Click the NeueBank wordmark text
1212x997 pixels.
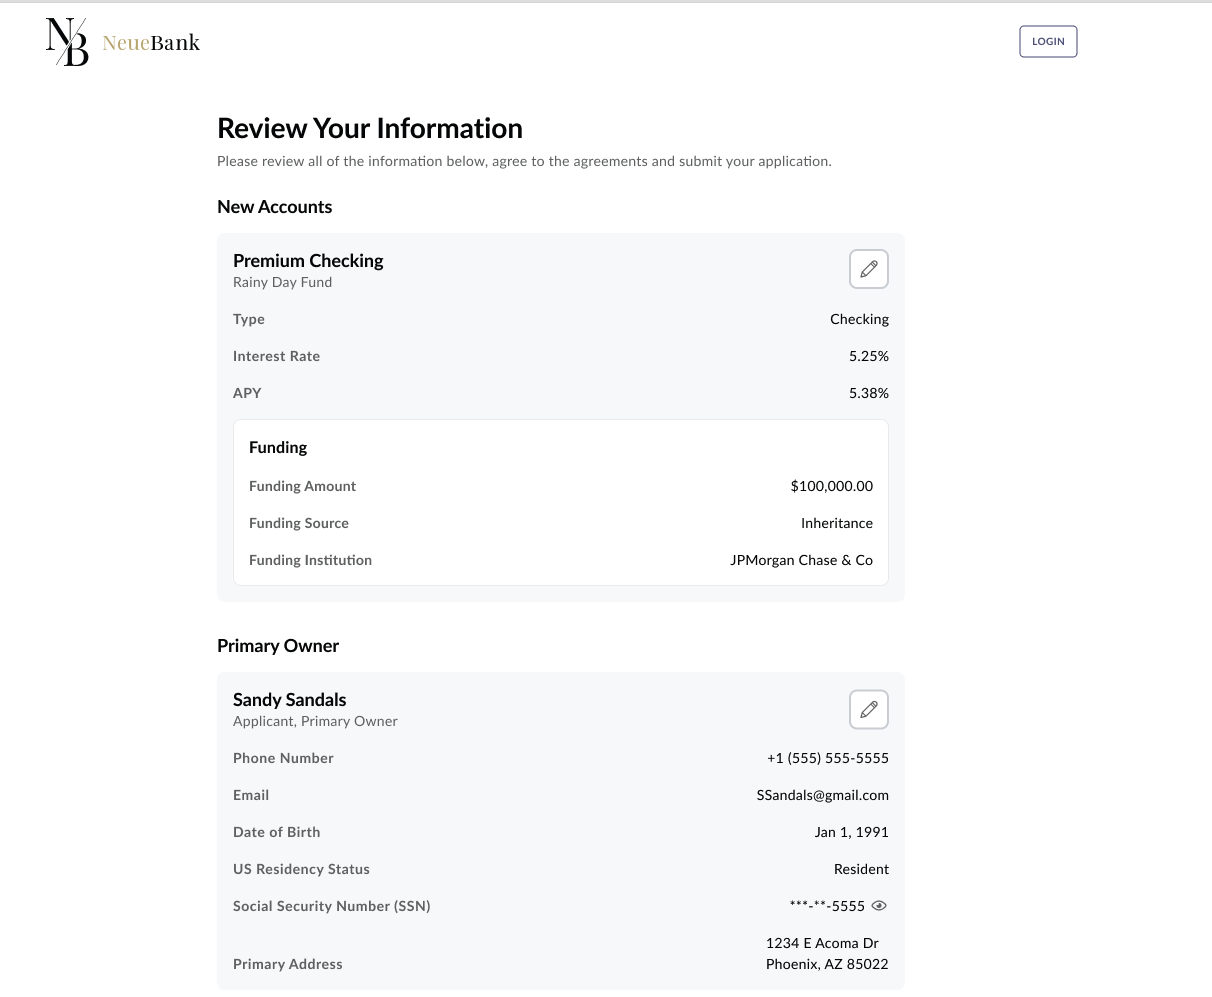pyautogui.click(x=151, y=43)
